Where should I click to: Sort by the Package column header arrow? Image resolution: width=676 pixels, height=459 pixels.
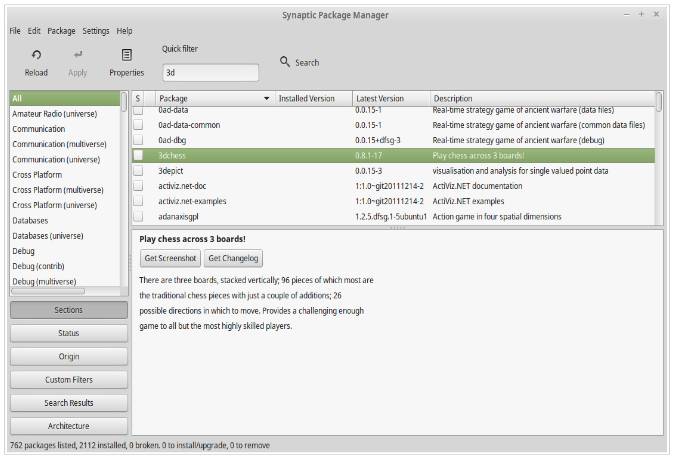pyautogui.click(x=266, y=99)
